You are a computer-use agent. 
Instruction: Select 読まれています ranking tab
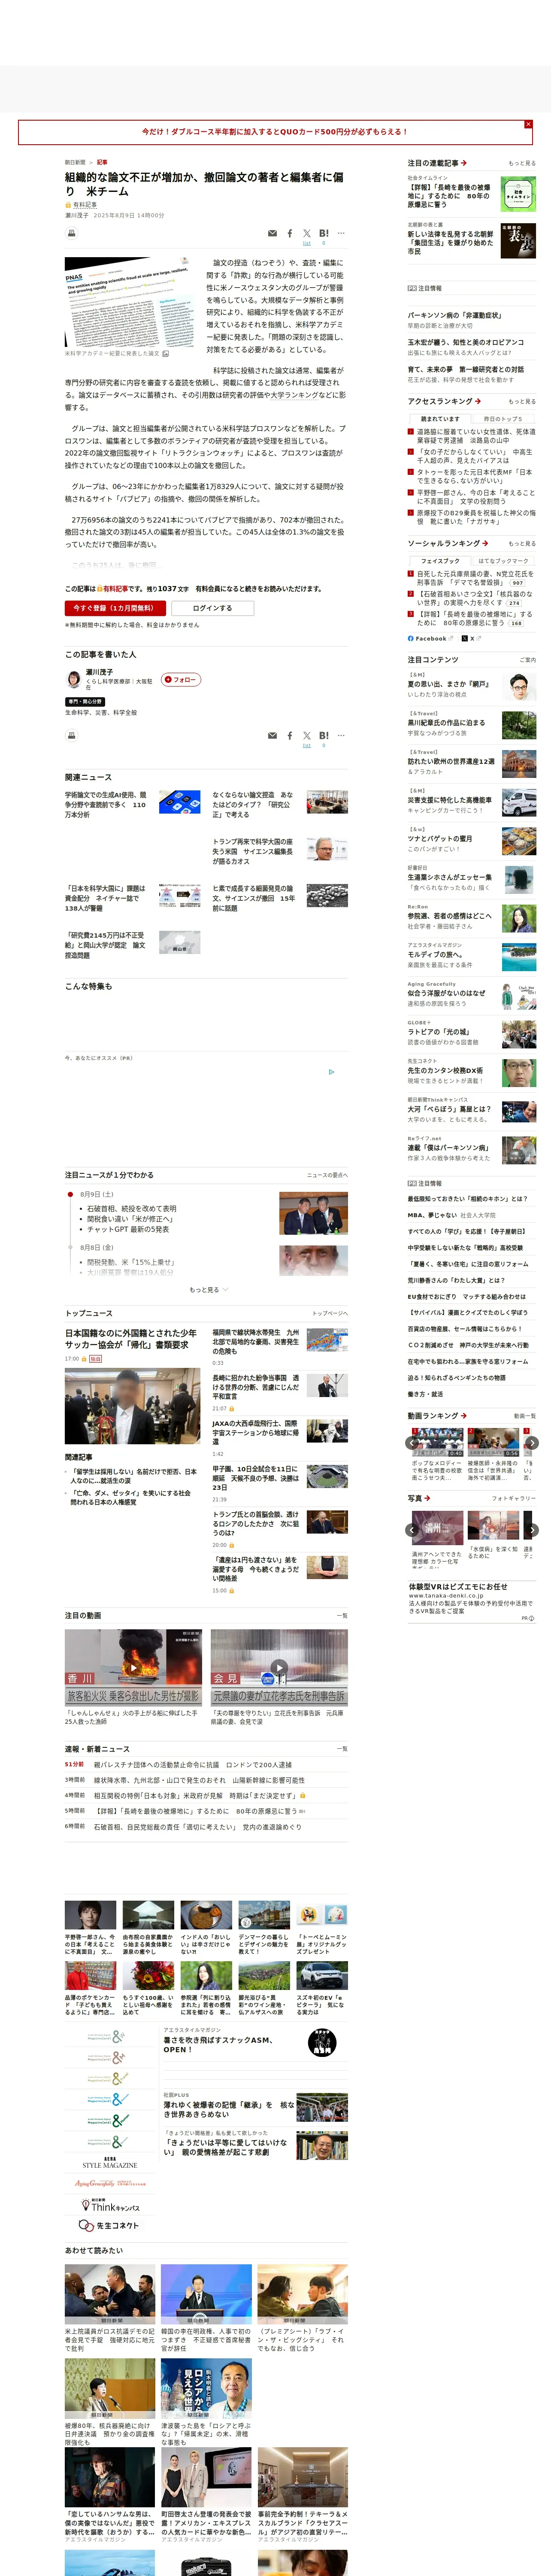(x=440, y=419)
